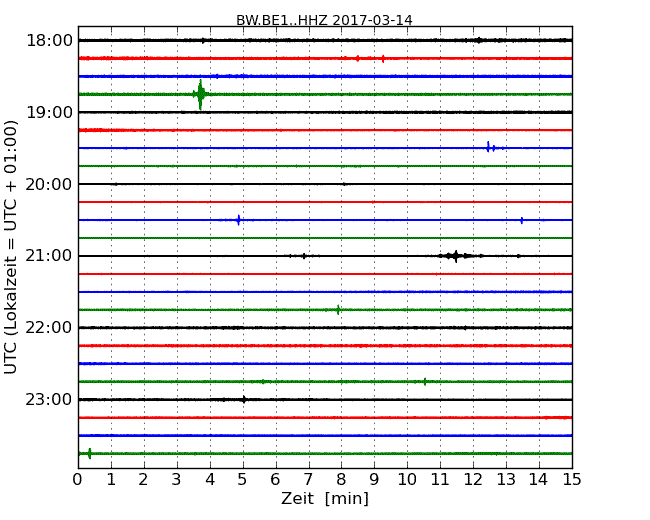650x520 pixels.
Task: Click the green spike at start of last trace
Action: 90,454
